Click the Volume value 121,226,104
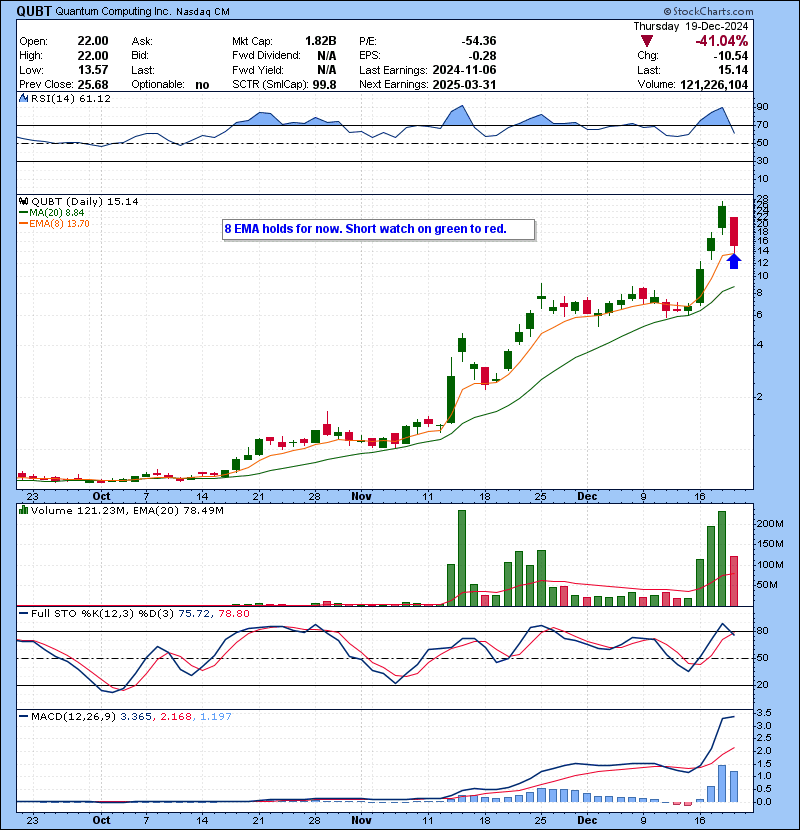800x830 pixels. pyautogui.click(x=714, y=85)
